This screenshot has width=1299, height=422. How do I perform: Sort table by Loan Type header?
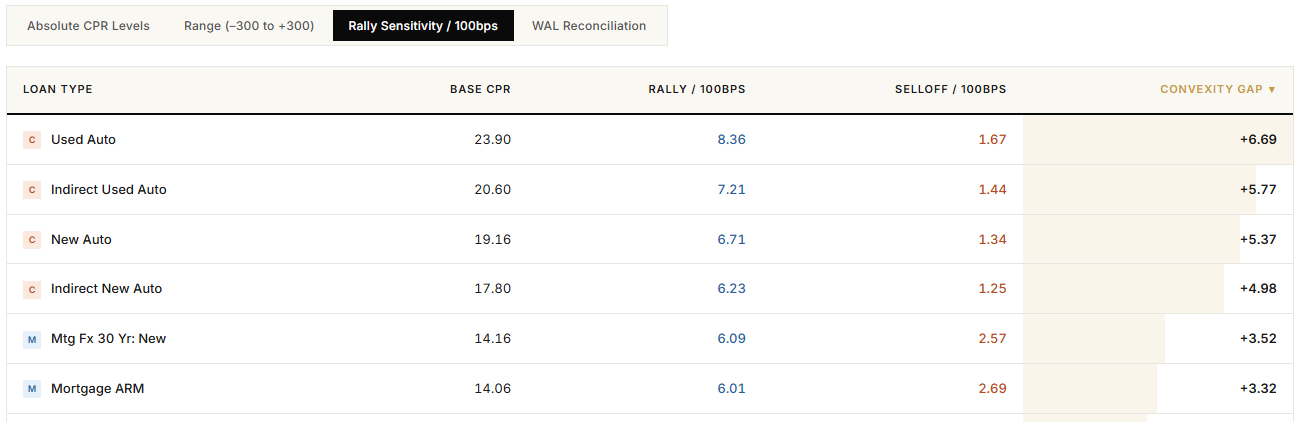click(x=58, y=90)
